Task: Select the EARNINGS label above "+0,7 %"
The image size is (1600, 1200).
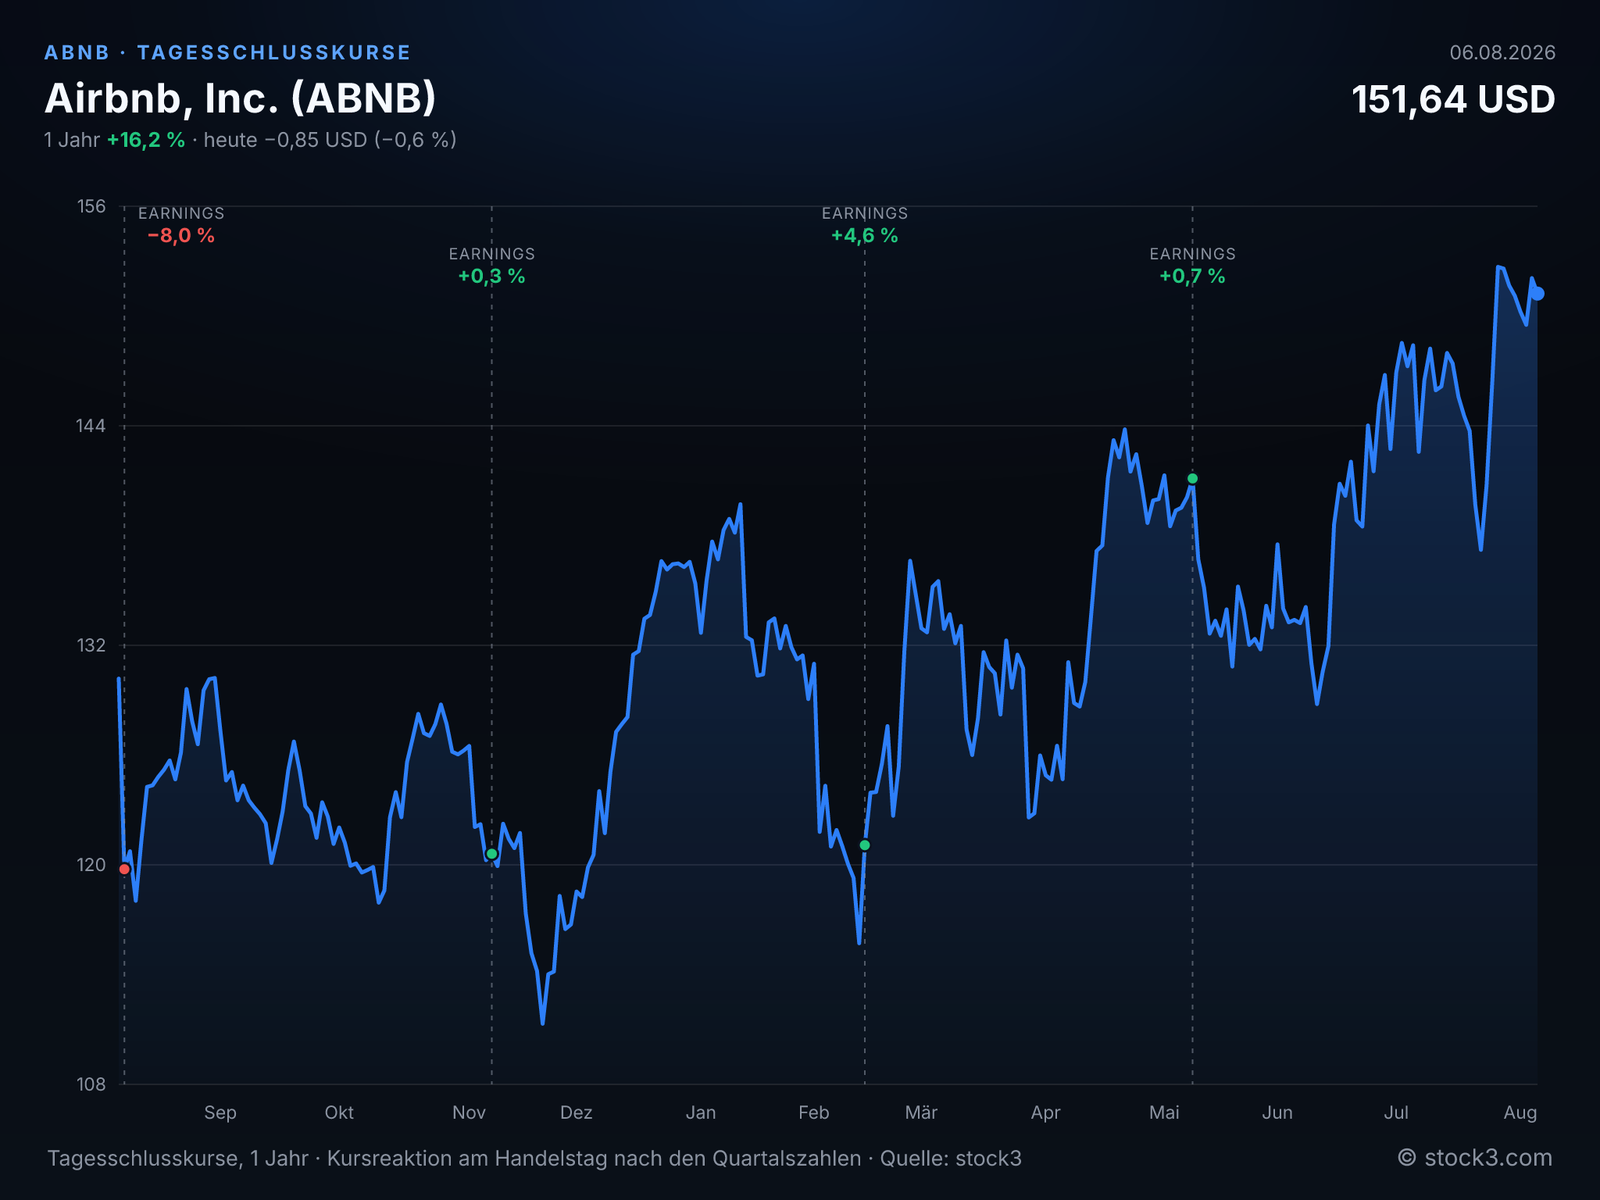Action: click(1192, 254)
